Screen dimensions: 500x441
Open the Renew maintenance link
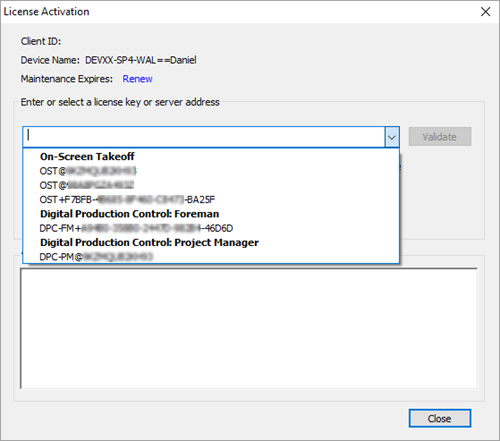(x=137, y=79)
